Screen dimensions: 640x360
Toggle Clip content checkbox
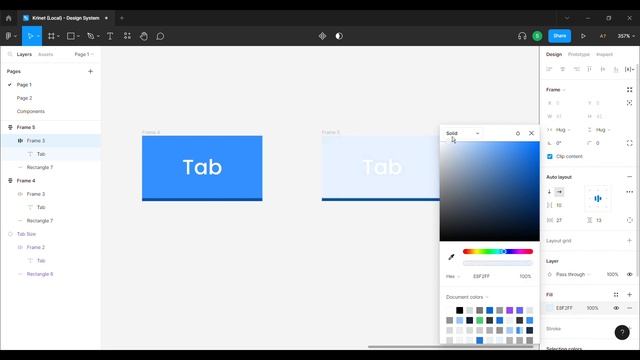549,156
